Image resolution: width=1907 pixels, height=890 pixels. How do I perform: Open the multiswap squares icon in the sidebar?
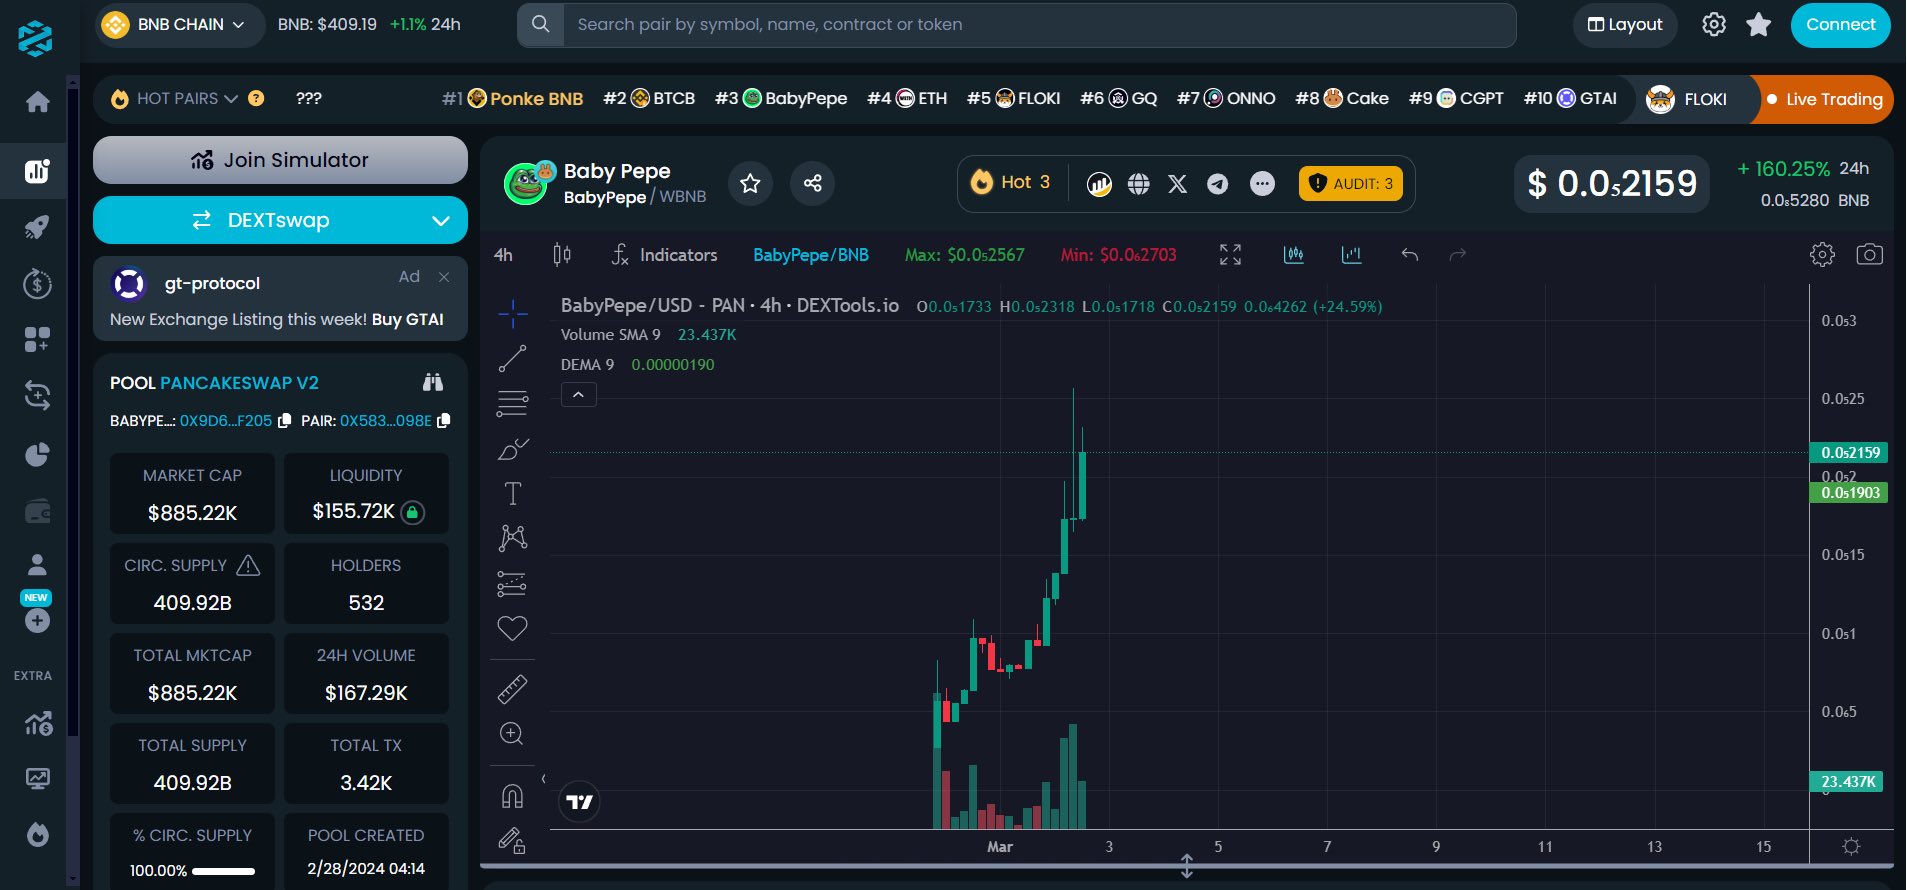pos(37,340)
